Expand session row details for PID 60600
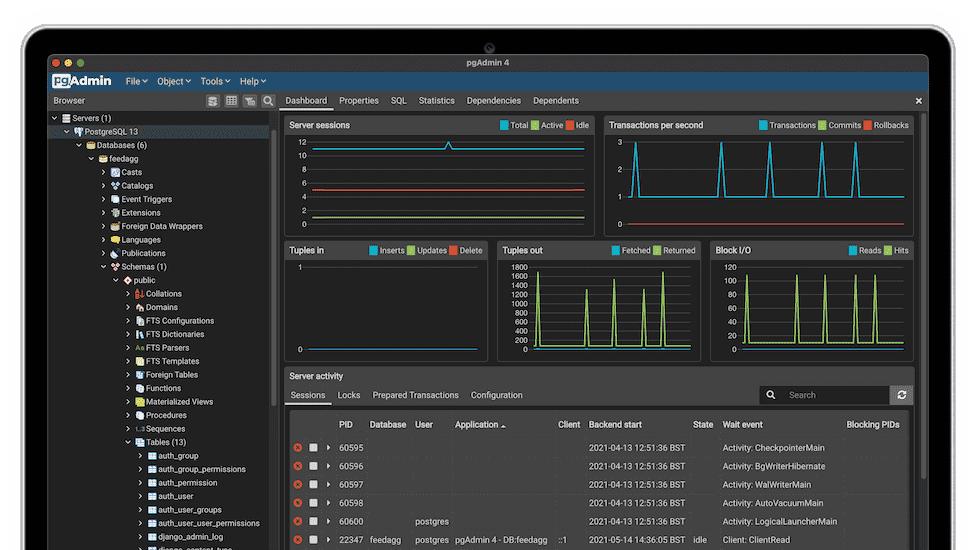Screen dimensions: 976x550 (x=328, y=521)
